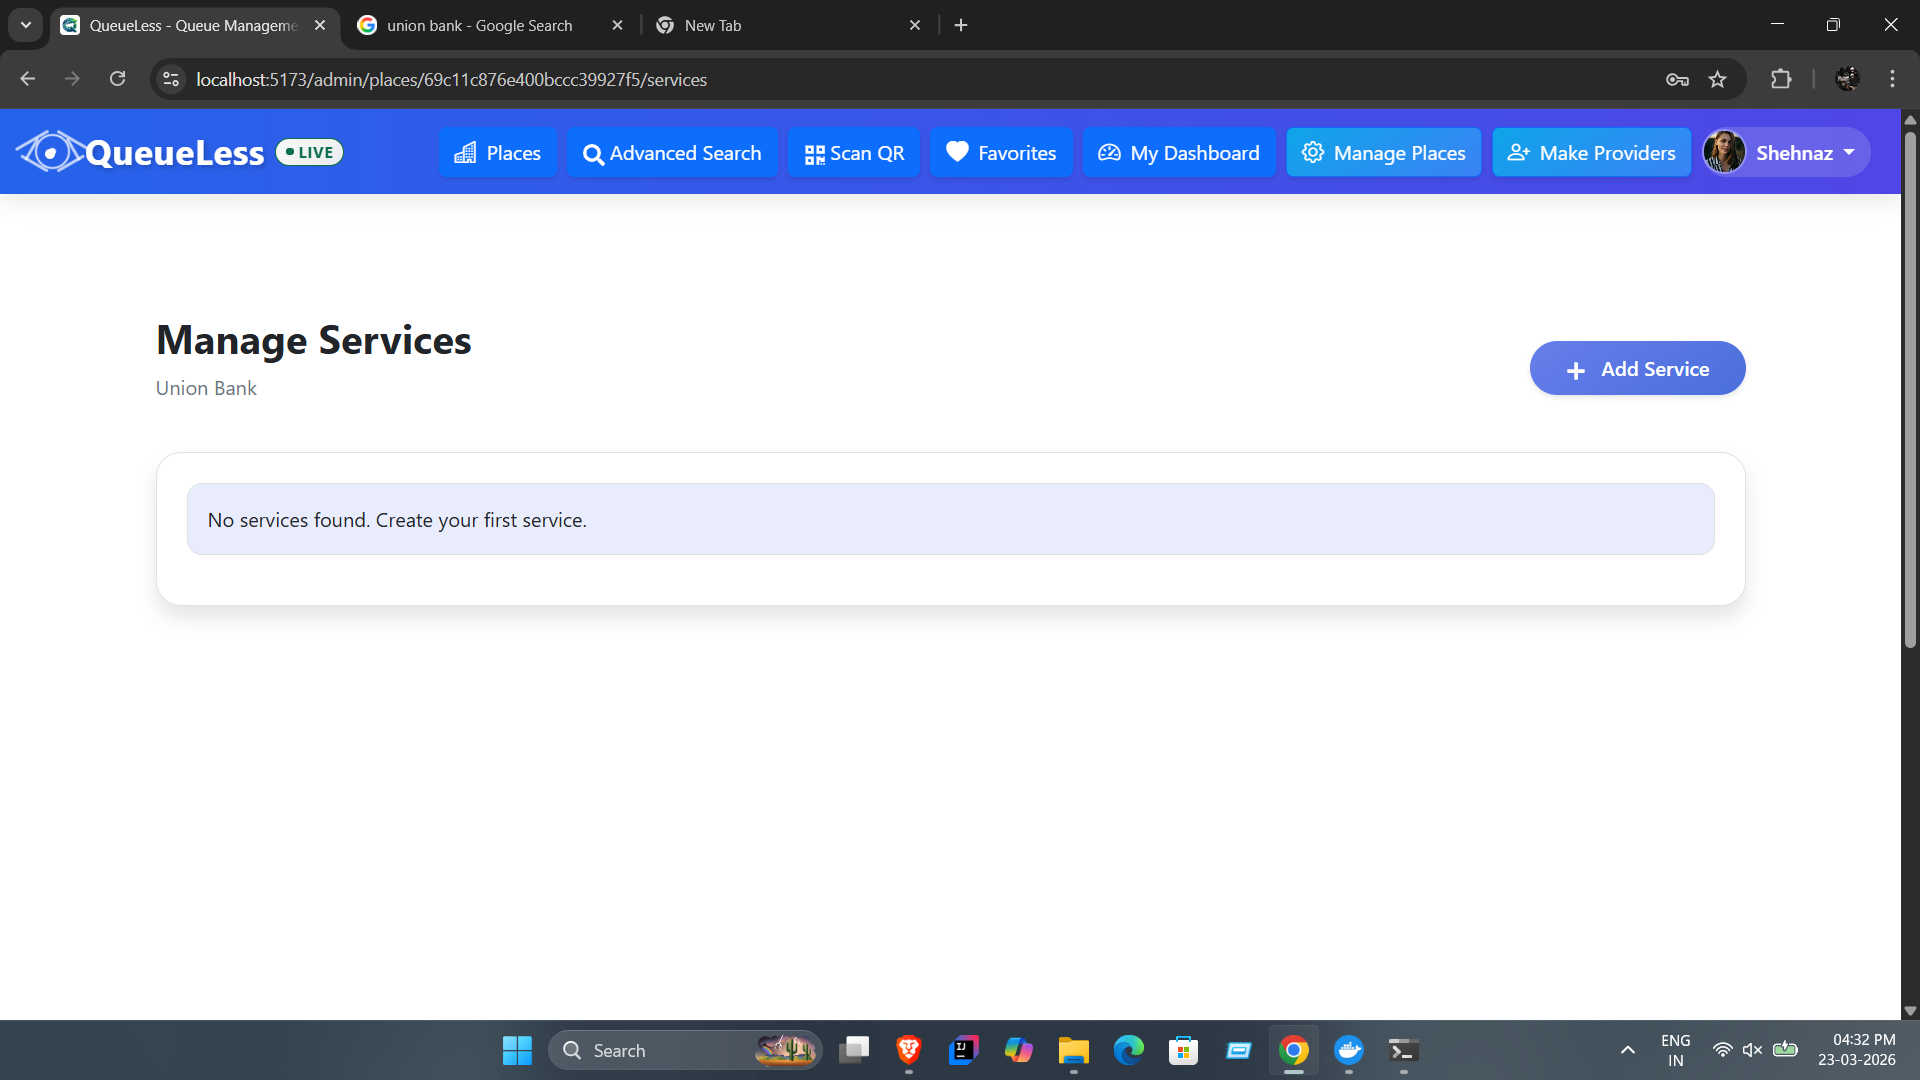Image resolution: width=1920 pixels, height=1080 pixels.
Task: Open the Scan QR page
Action: click(854, 153)
